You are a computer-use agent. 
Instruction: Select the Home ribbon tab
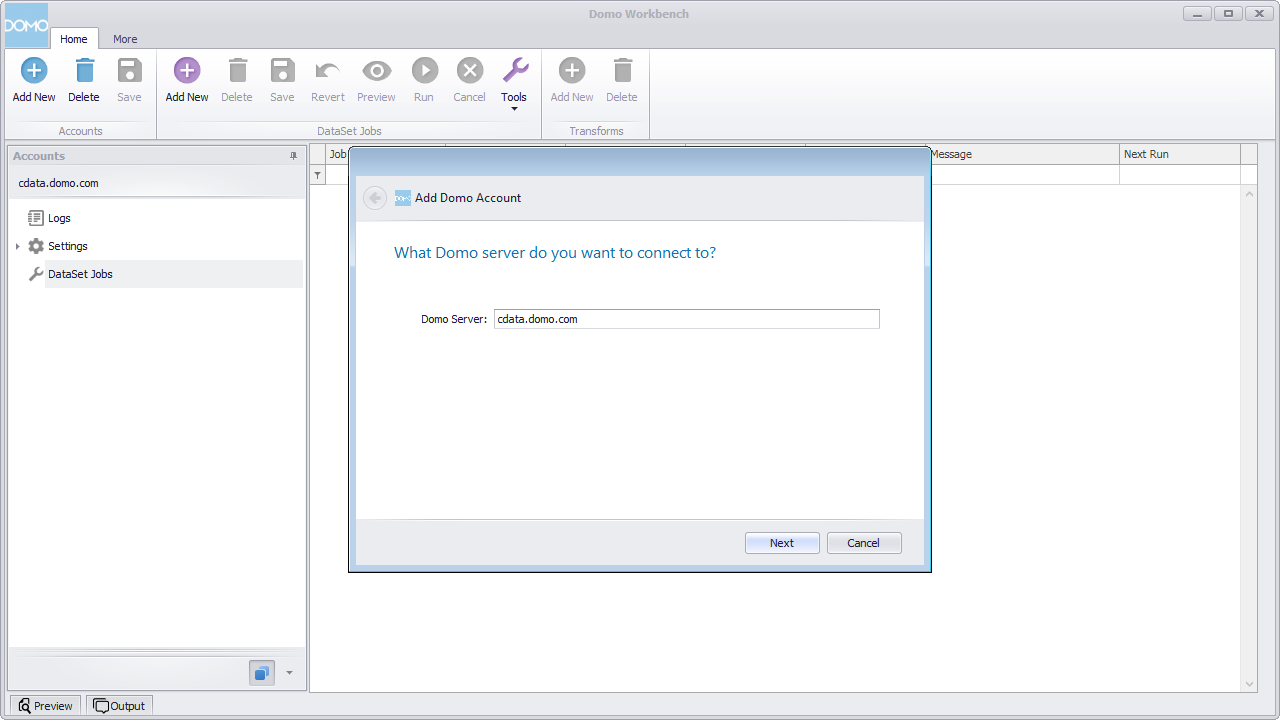tap(74, 39)
